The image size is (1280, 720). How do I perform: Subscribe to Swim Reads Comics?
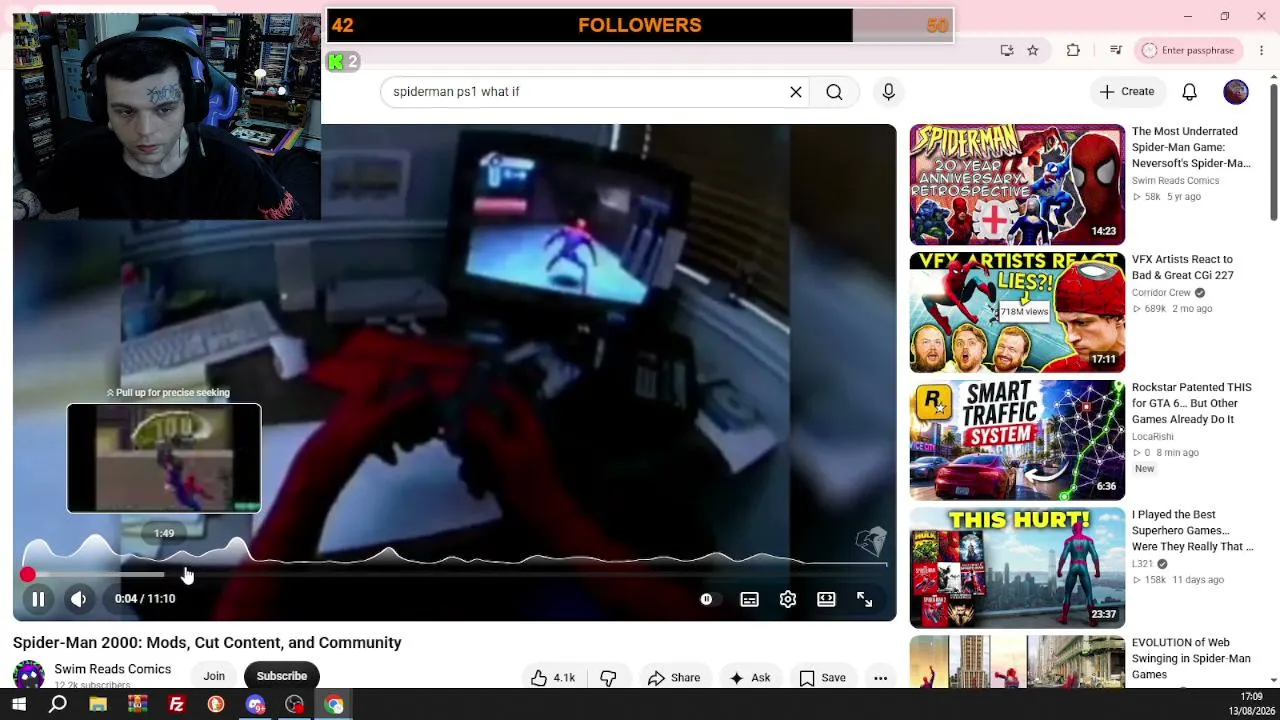(282, 676)
